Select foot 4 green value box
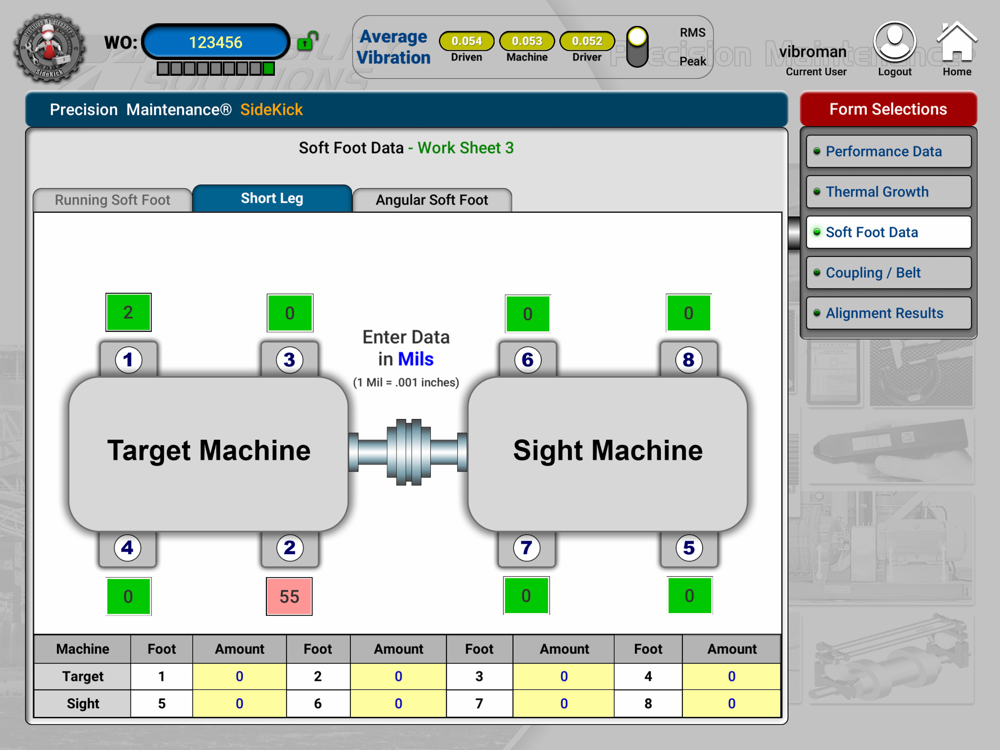 128,596
